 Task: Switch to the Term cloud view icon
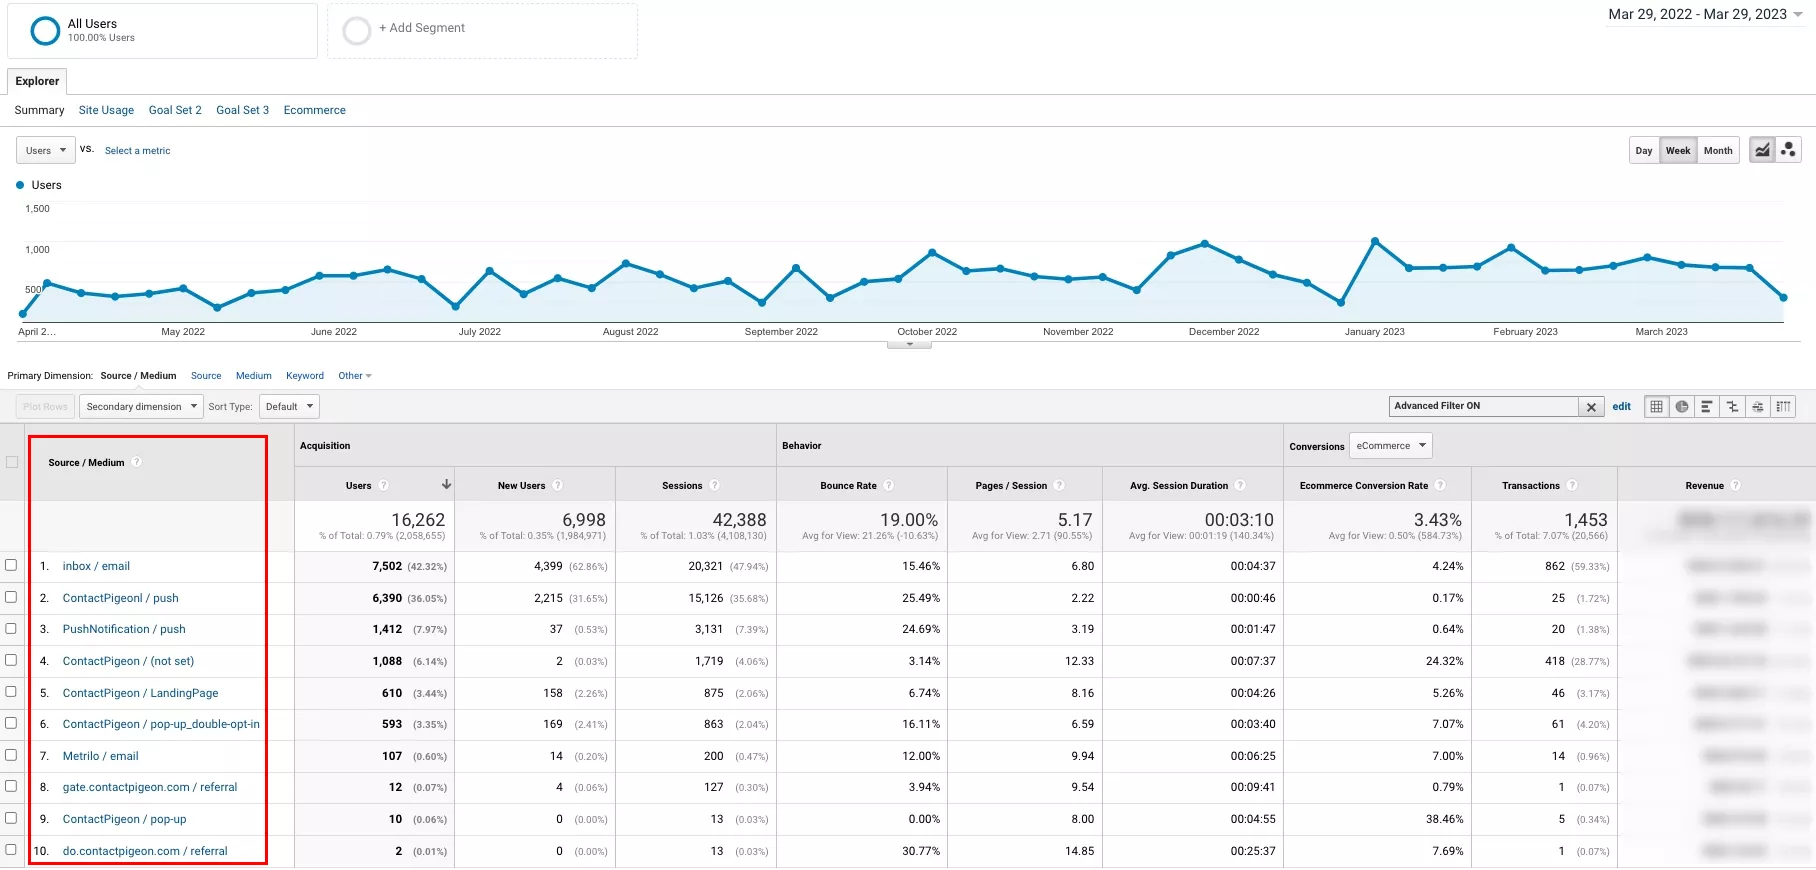pos(1758,406)
